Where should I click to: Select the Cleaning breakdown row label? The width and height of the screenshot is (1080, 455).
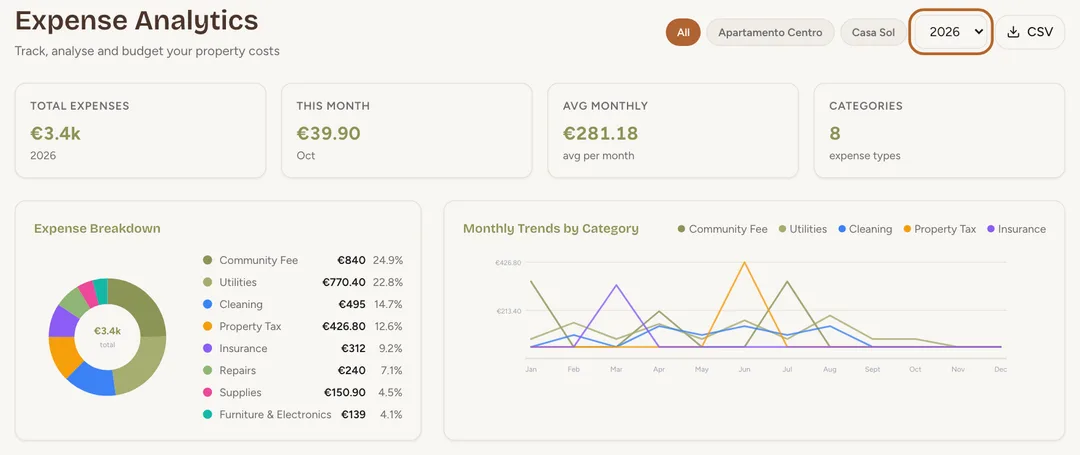tap(240, 304)
